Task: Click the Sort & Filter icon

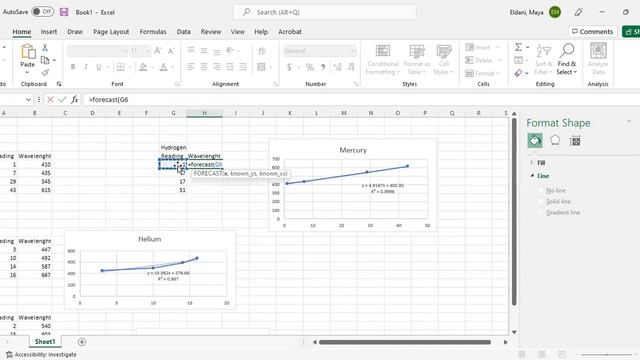Action: pyautogui.click(x=543, y=51)
